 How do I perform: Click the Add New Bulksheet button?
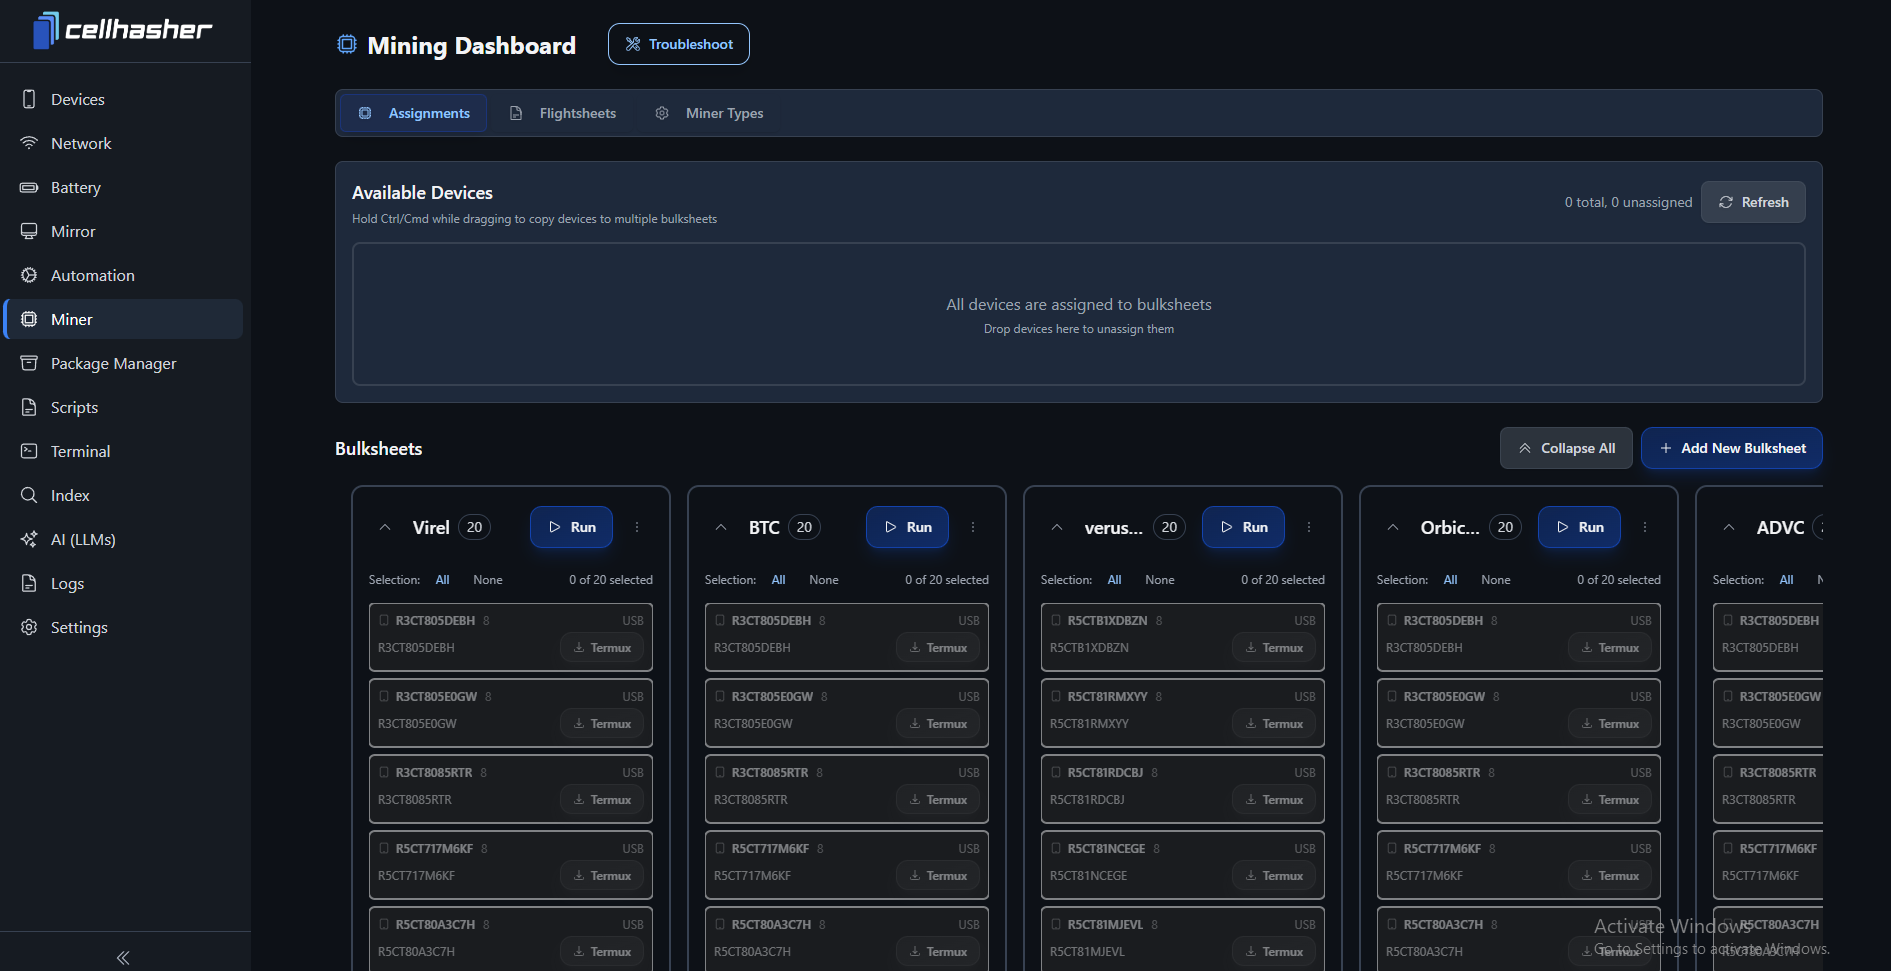(x=1731, y=449)
